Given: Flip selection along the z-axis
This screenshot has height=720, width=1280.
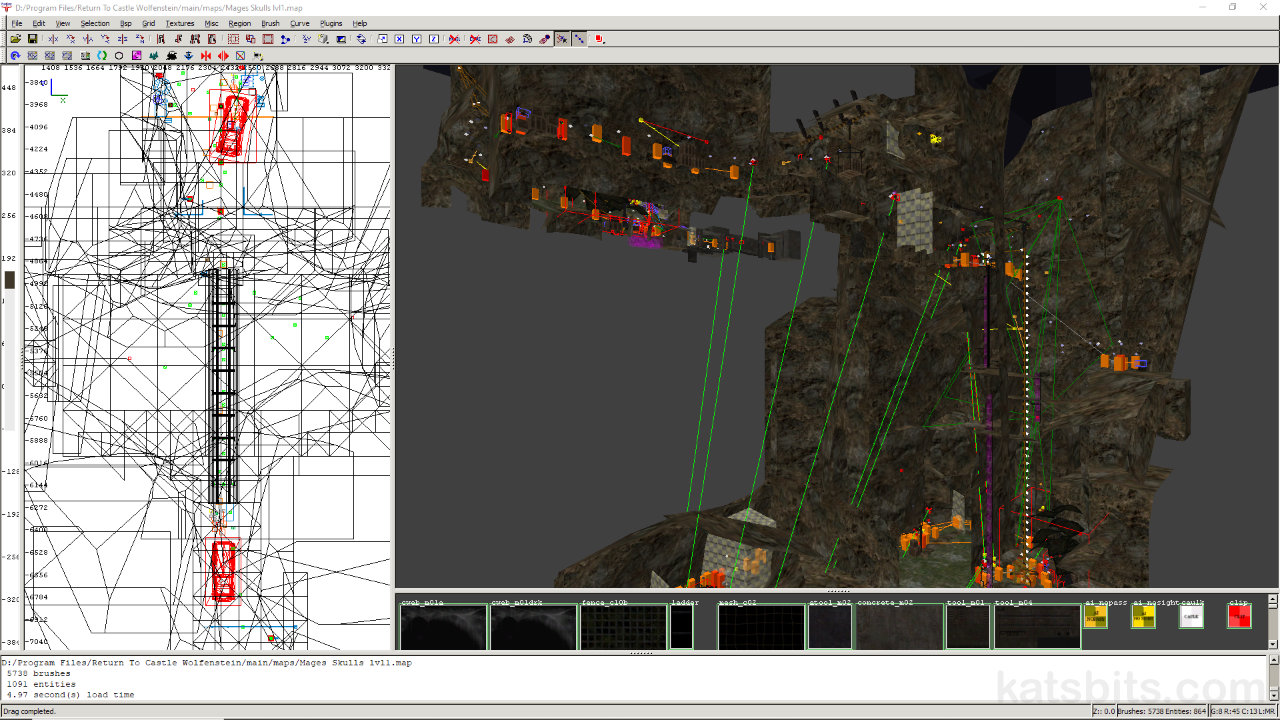Looking at the screenshot, I should (x=122, y=39).
